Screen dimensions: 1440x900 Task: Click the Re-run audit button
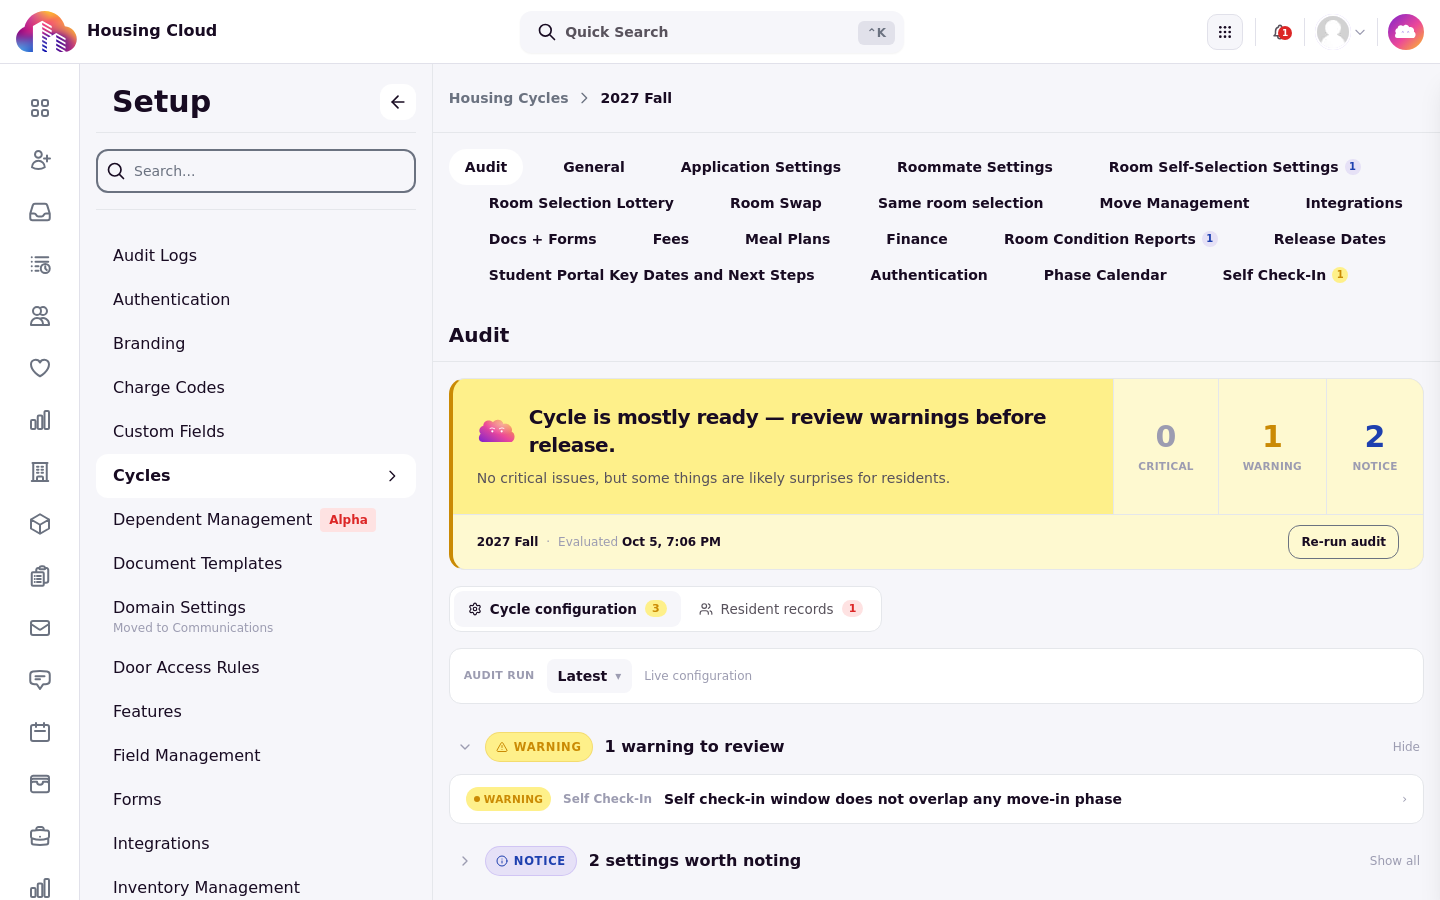1343,542
